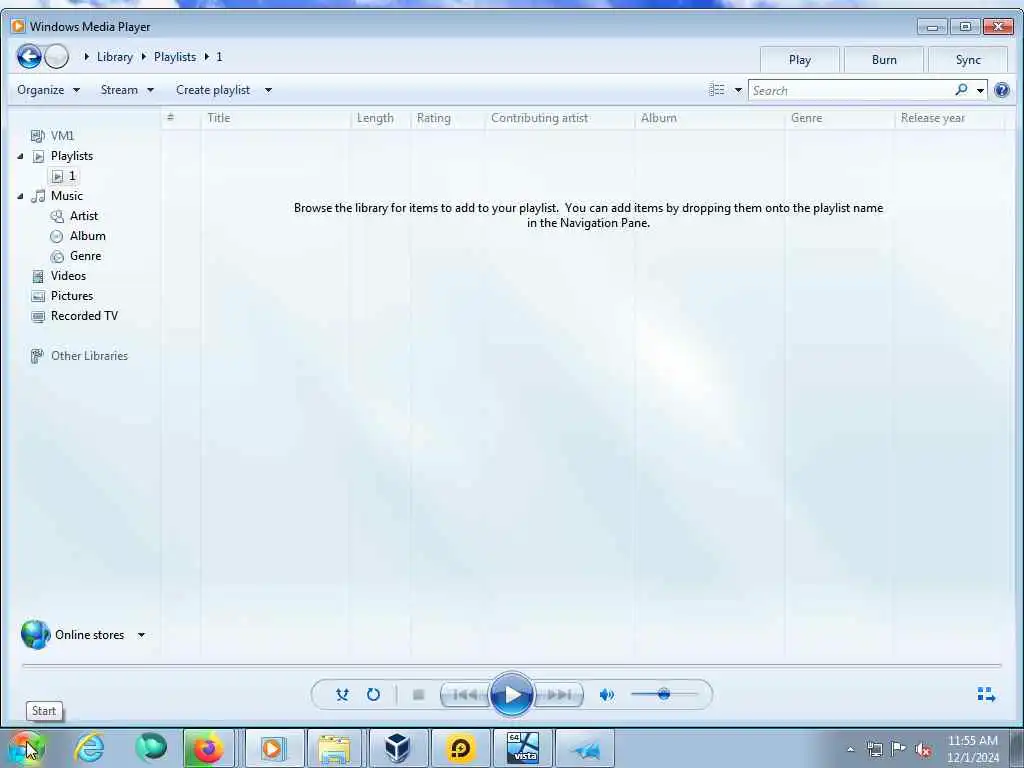
Task: Start playback with the Play button
Action: [511, 694]
